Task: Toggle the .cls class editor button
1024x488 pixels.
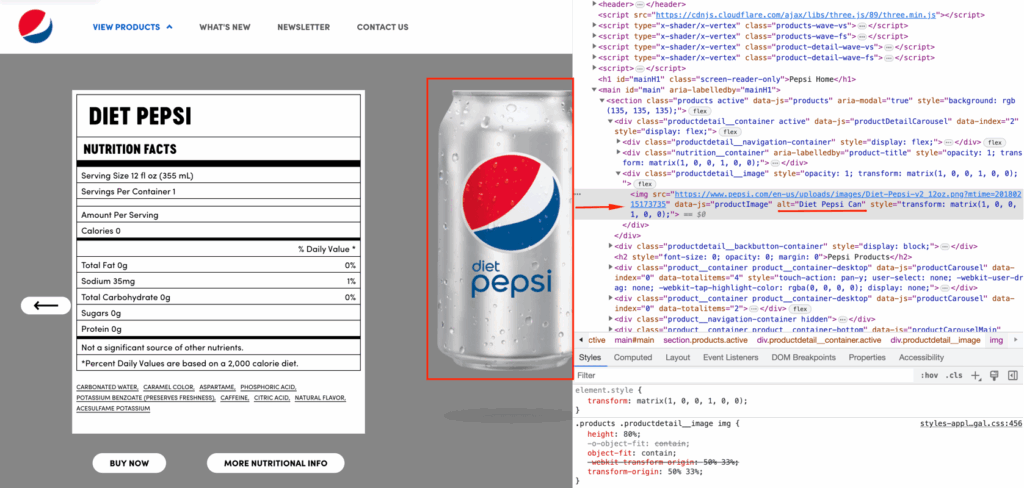Action: click(954, 376)
